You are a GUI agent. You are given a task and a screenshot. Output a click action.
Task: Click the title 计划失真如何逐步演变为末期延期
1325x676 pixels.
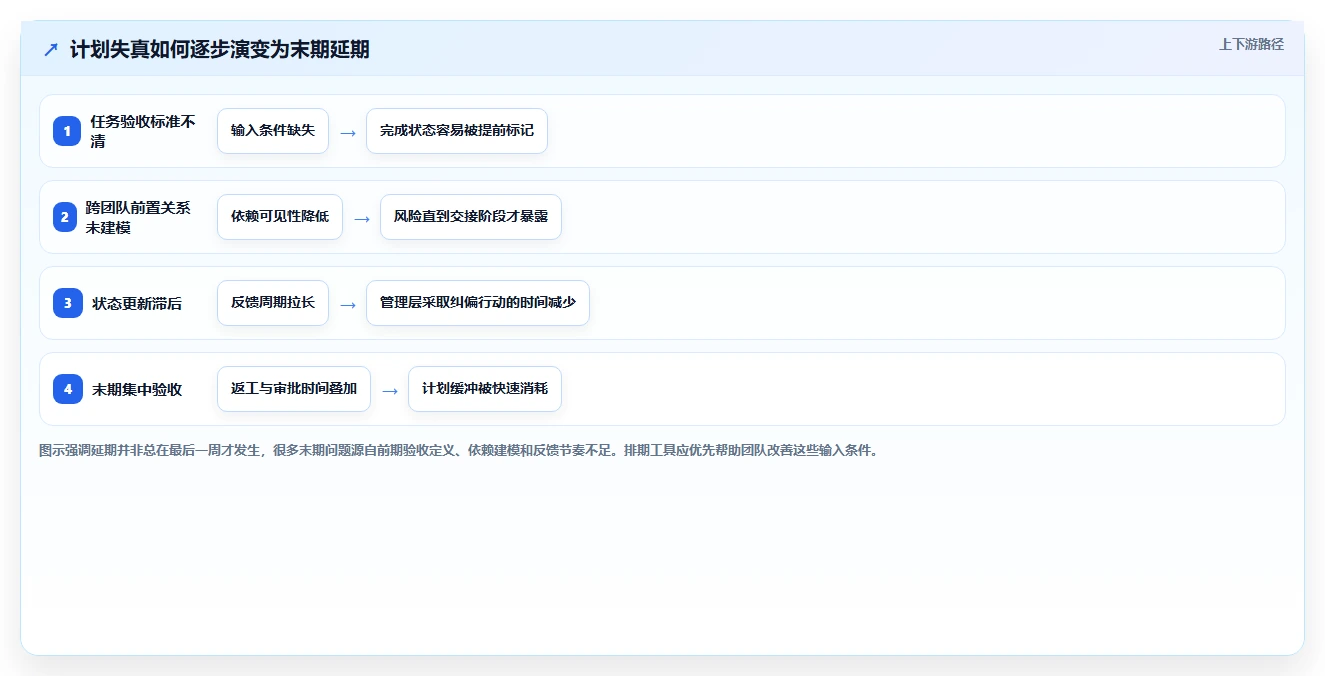tap(220, 49)
